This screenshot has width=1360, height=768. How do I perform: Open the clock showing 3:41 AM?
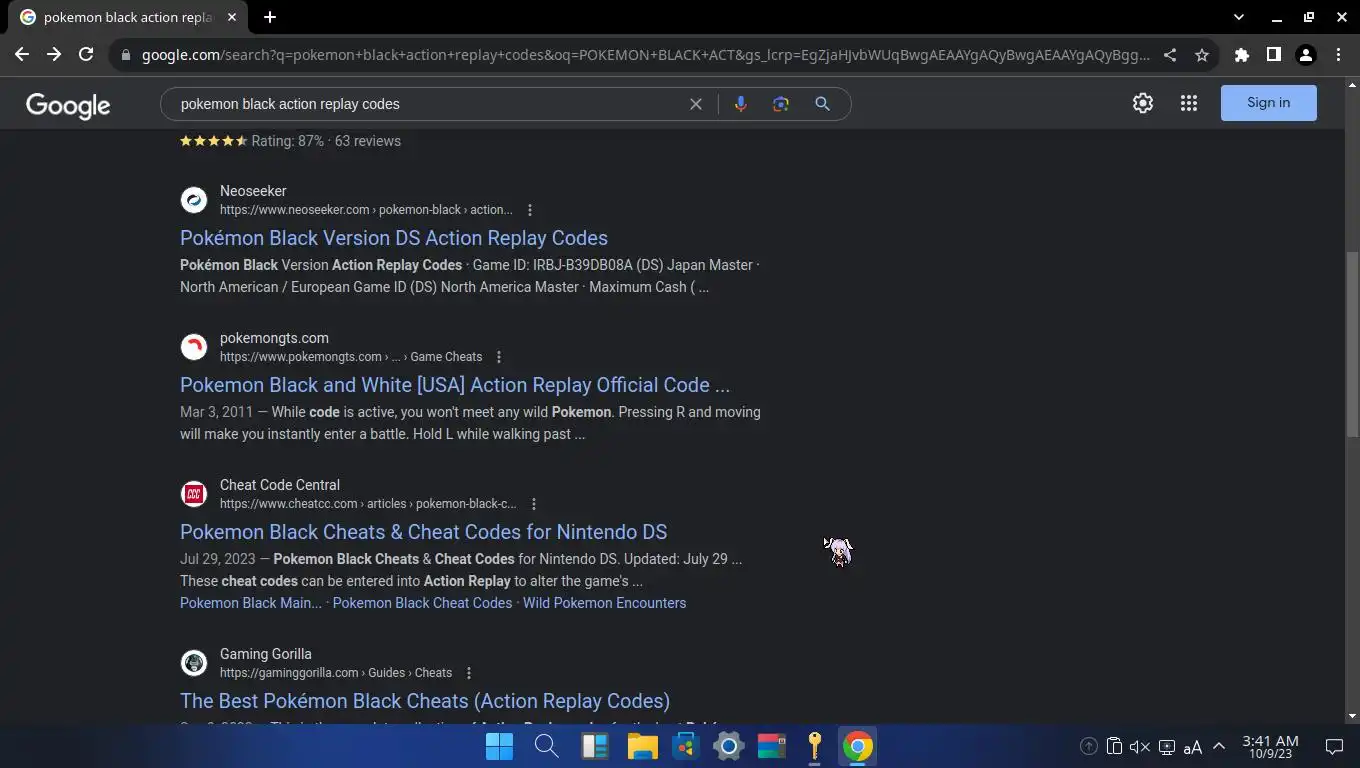pyautogui.click(x=1270, y=747)
